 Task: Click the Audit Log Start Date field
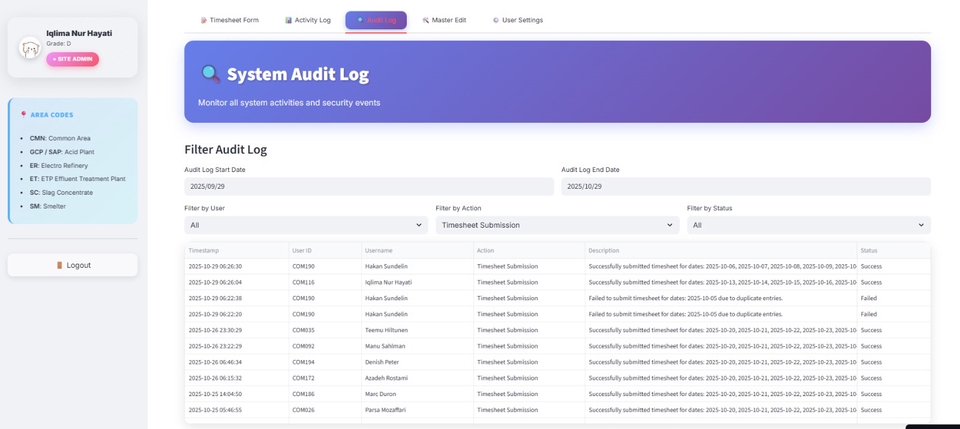pyautogui.click(x=368, y=187)
